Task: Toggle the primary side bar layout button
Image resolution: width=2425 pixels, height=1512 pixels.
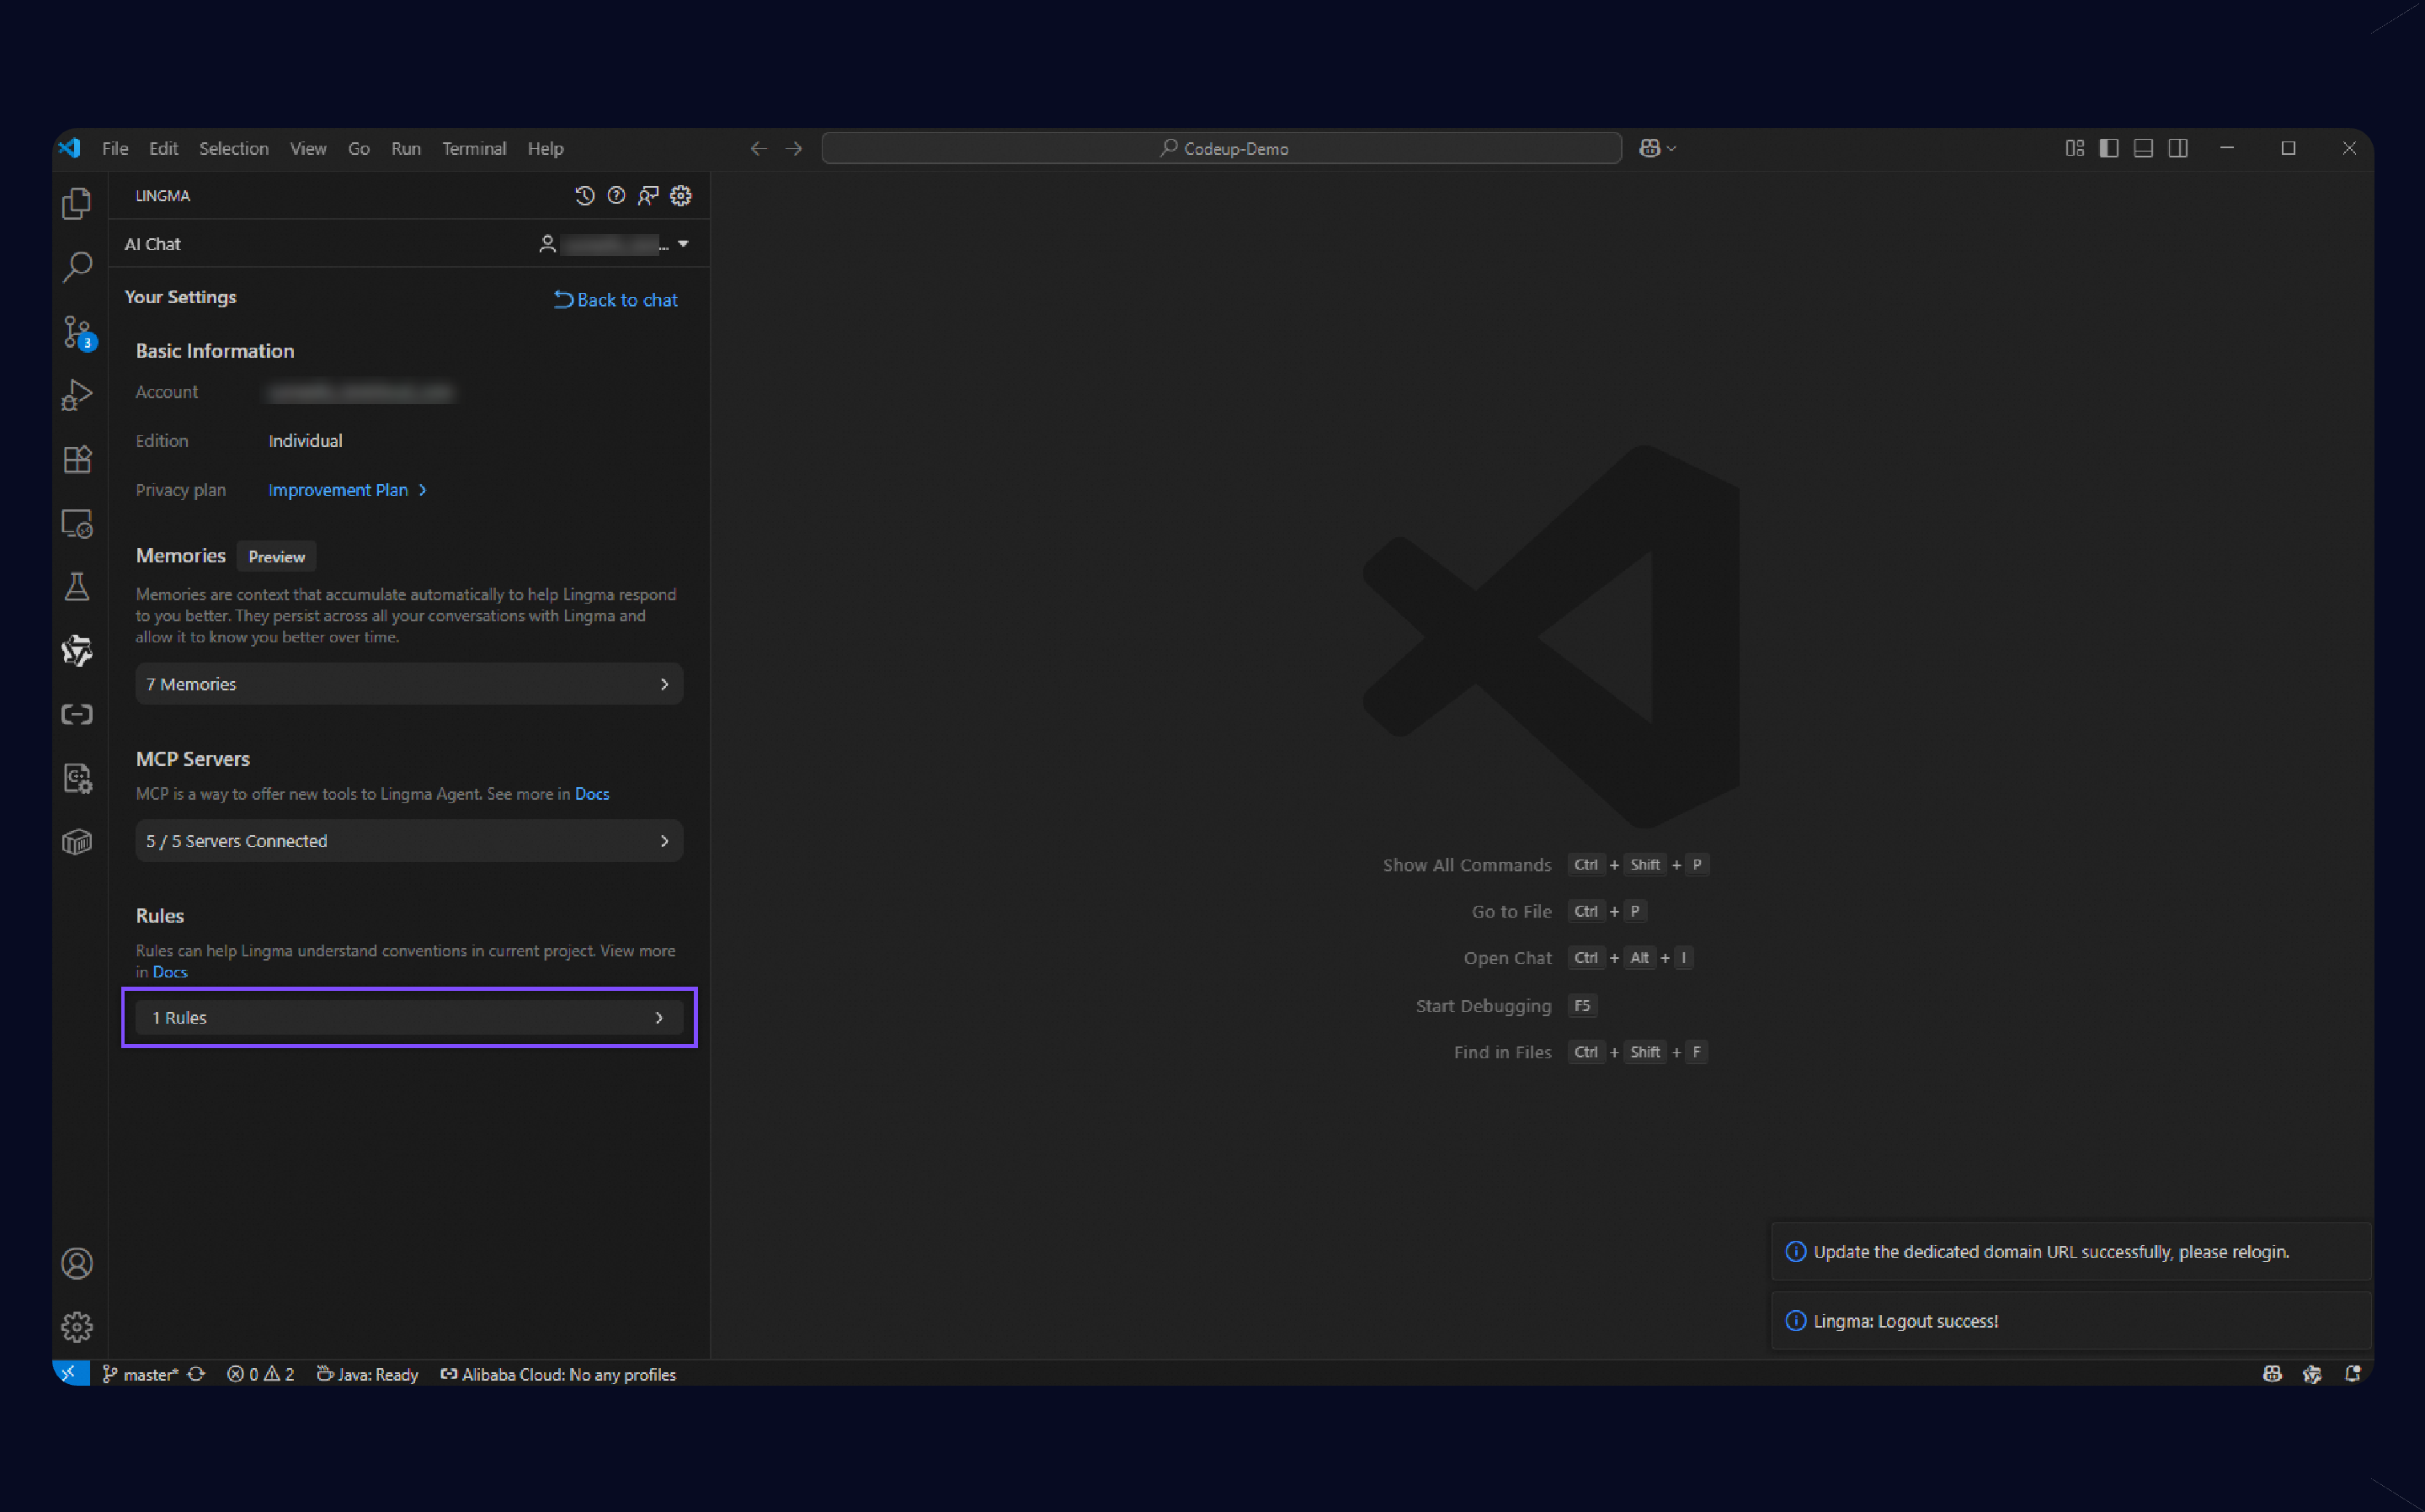Action: (2109, 148)
